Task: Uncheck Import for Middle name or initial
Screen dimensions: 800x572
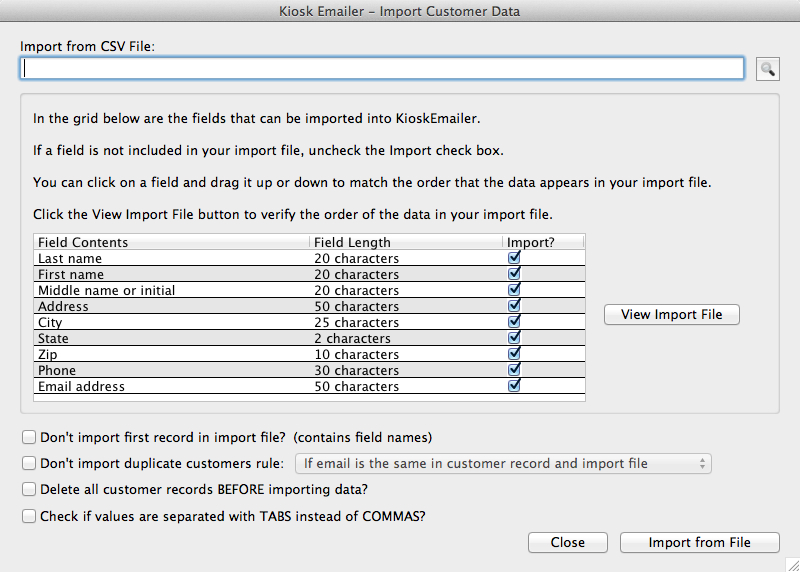Action: [x=514, y=289]
